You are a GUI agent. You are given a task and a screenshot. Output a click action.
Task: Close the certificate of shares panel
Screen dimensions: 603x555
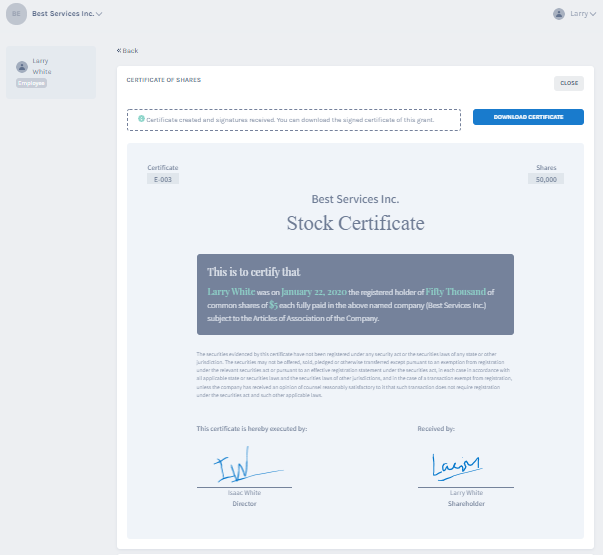pyautogui.click(x=569, y=83)
